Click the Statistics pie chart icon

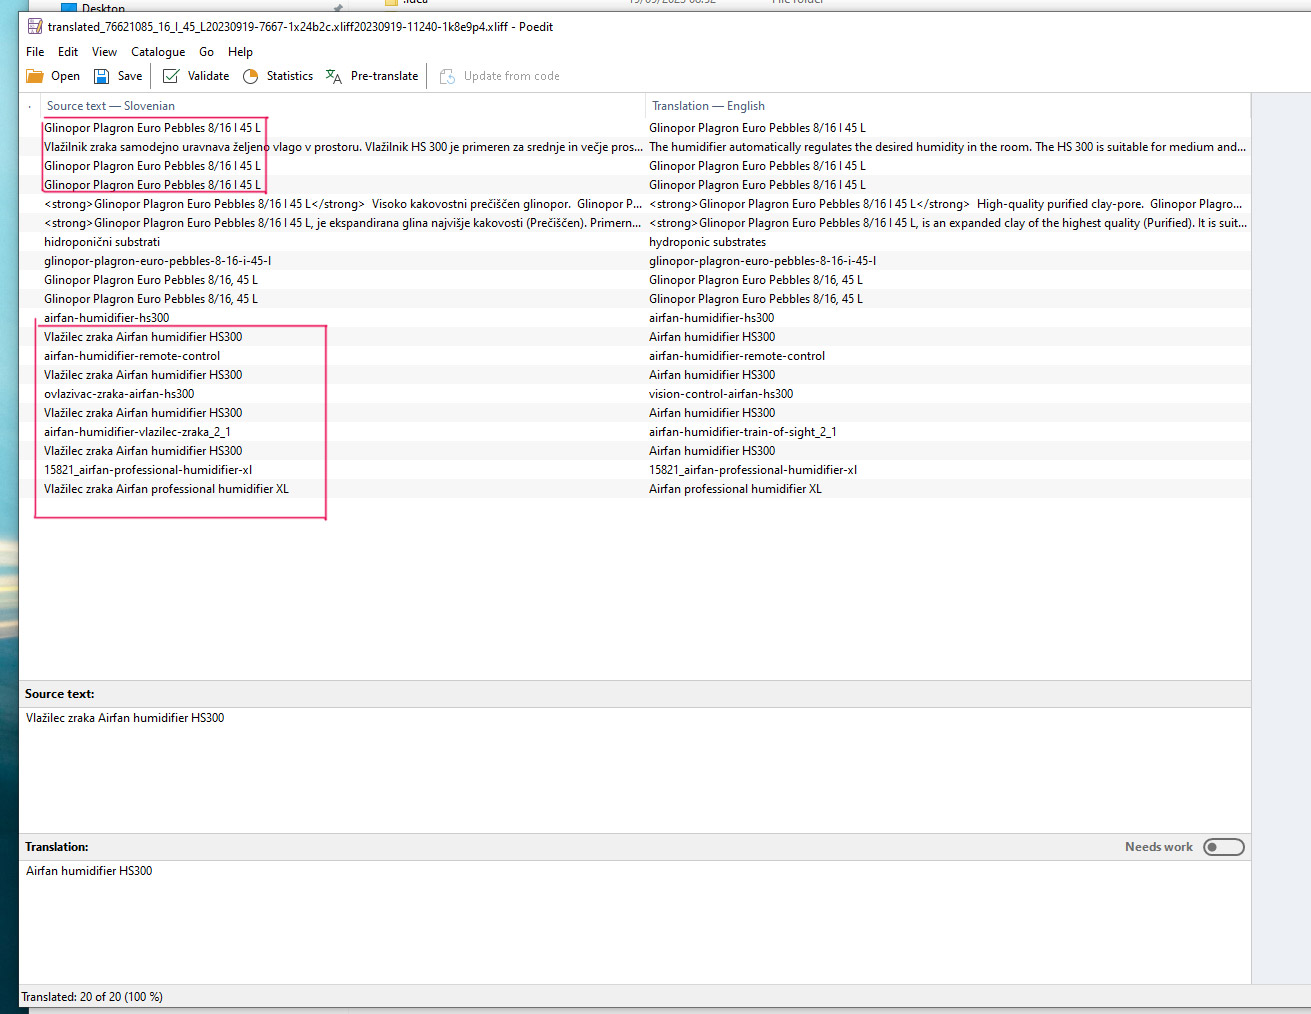click(x=250, y=76)
